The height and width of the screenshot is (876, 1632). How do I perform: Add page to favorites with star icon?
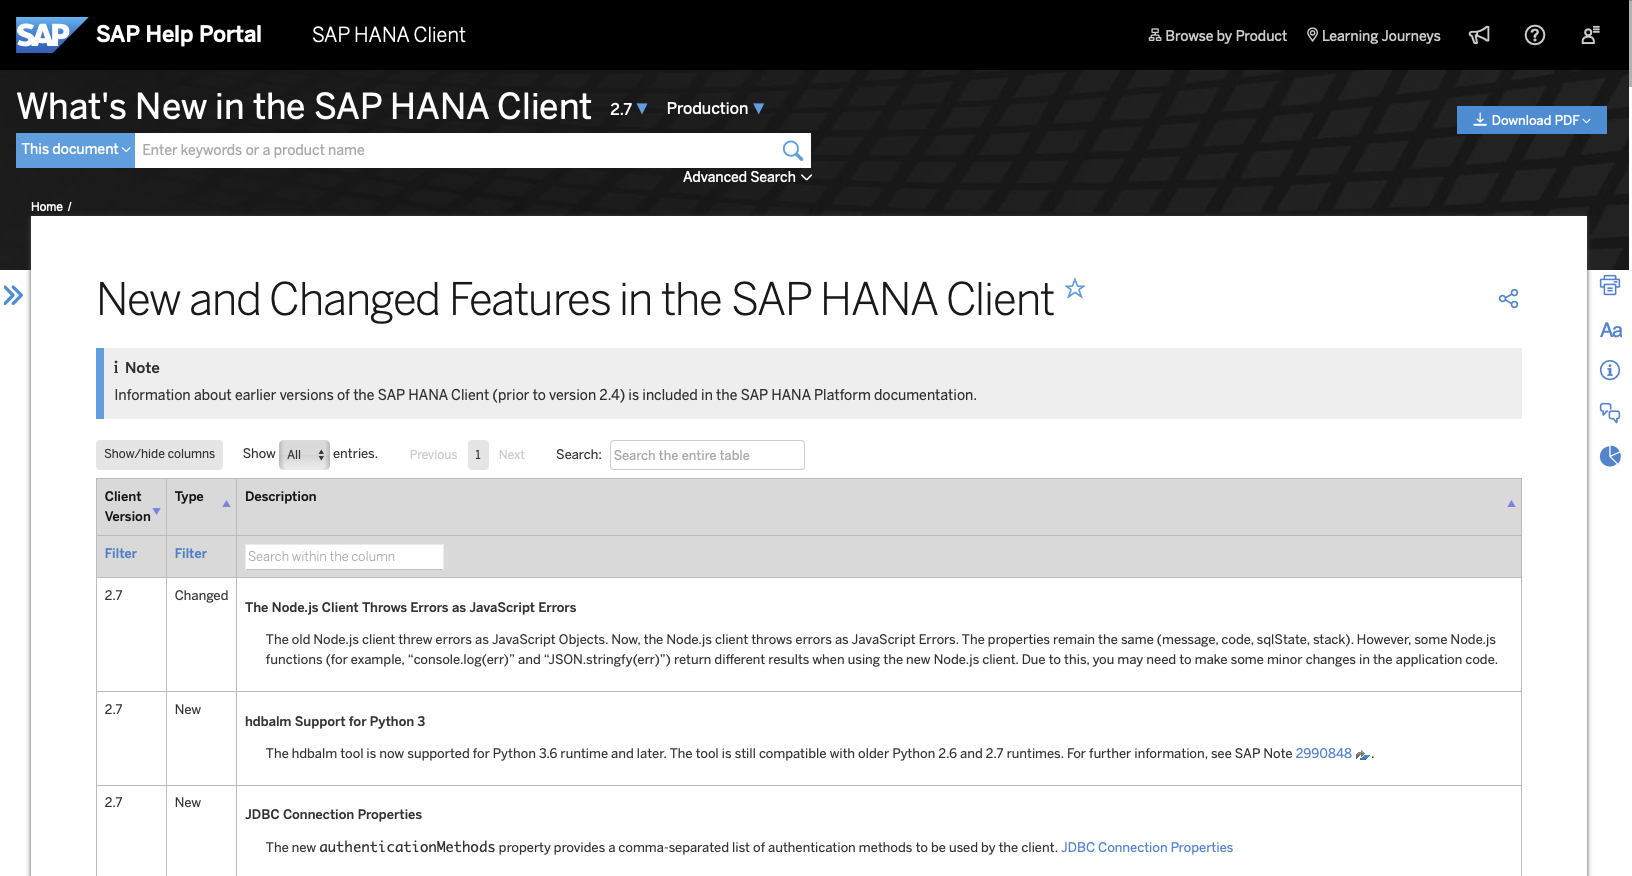point(1075,289)
